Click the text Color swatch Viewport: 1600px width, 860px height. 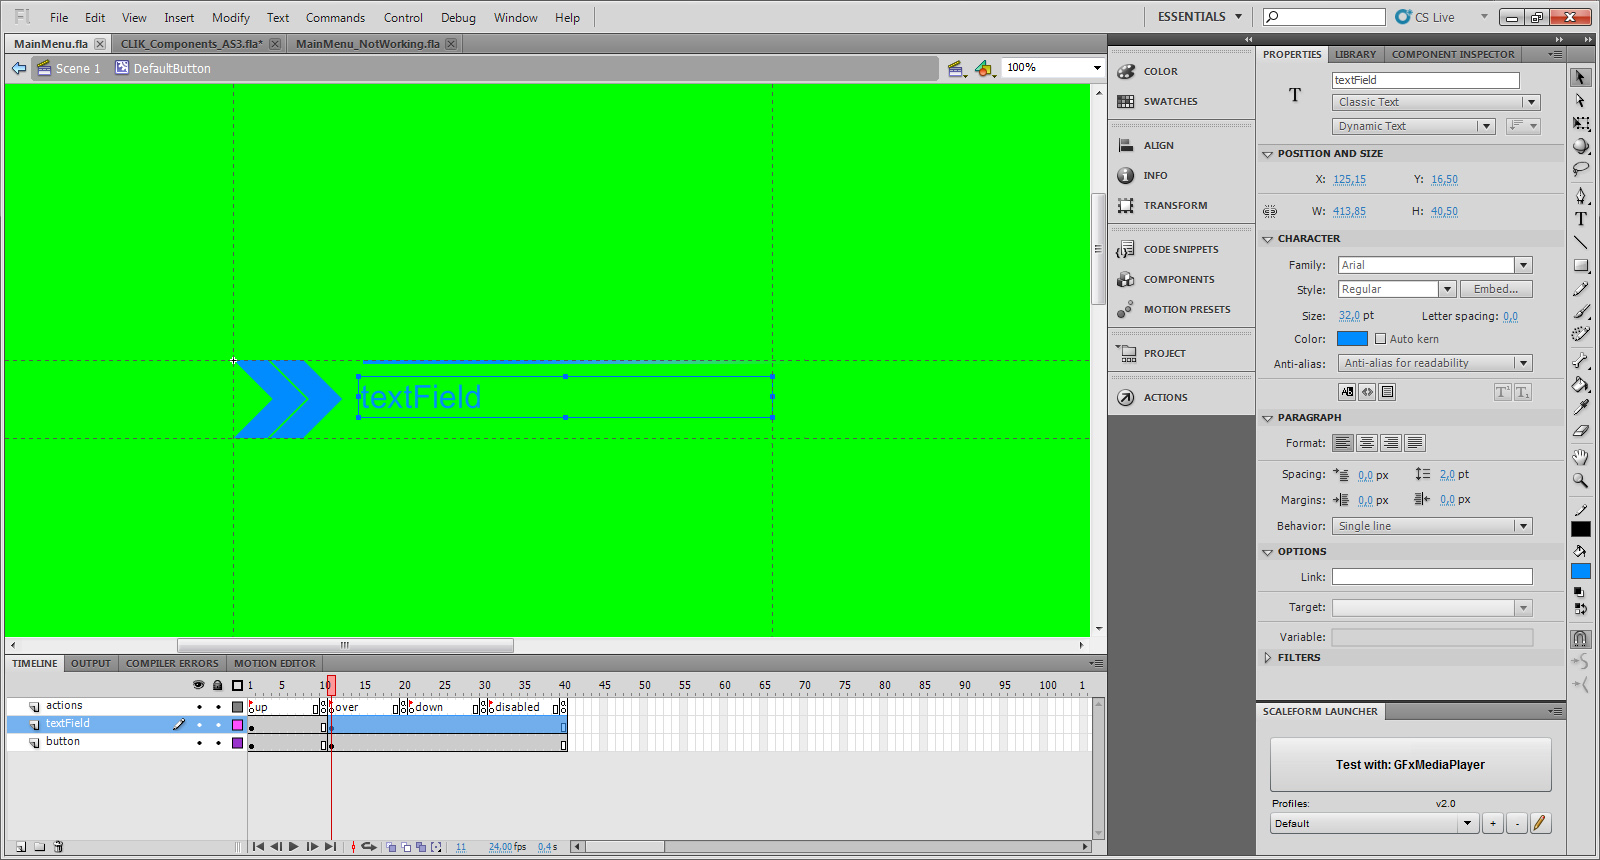[1351, 339]
